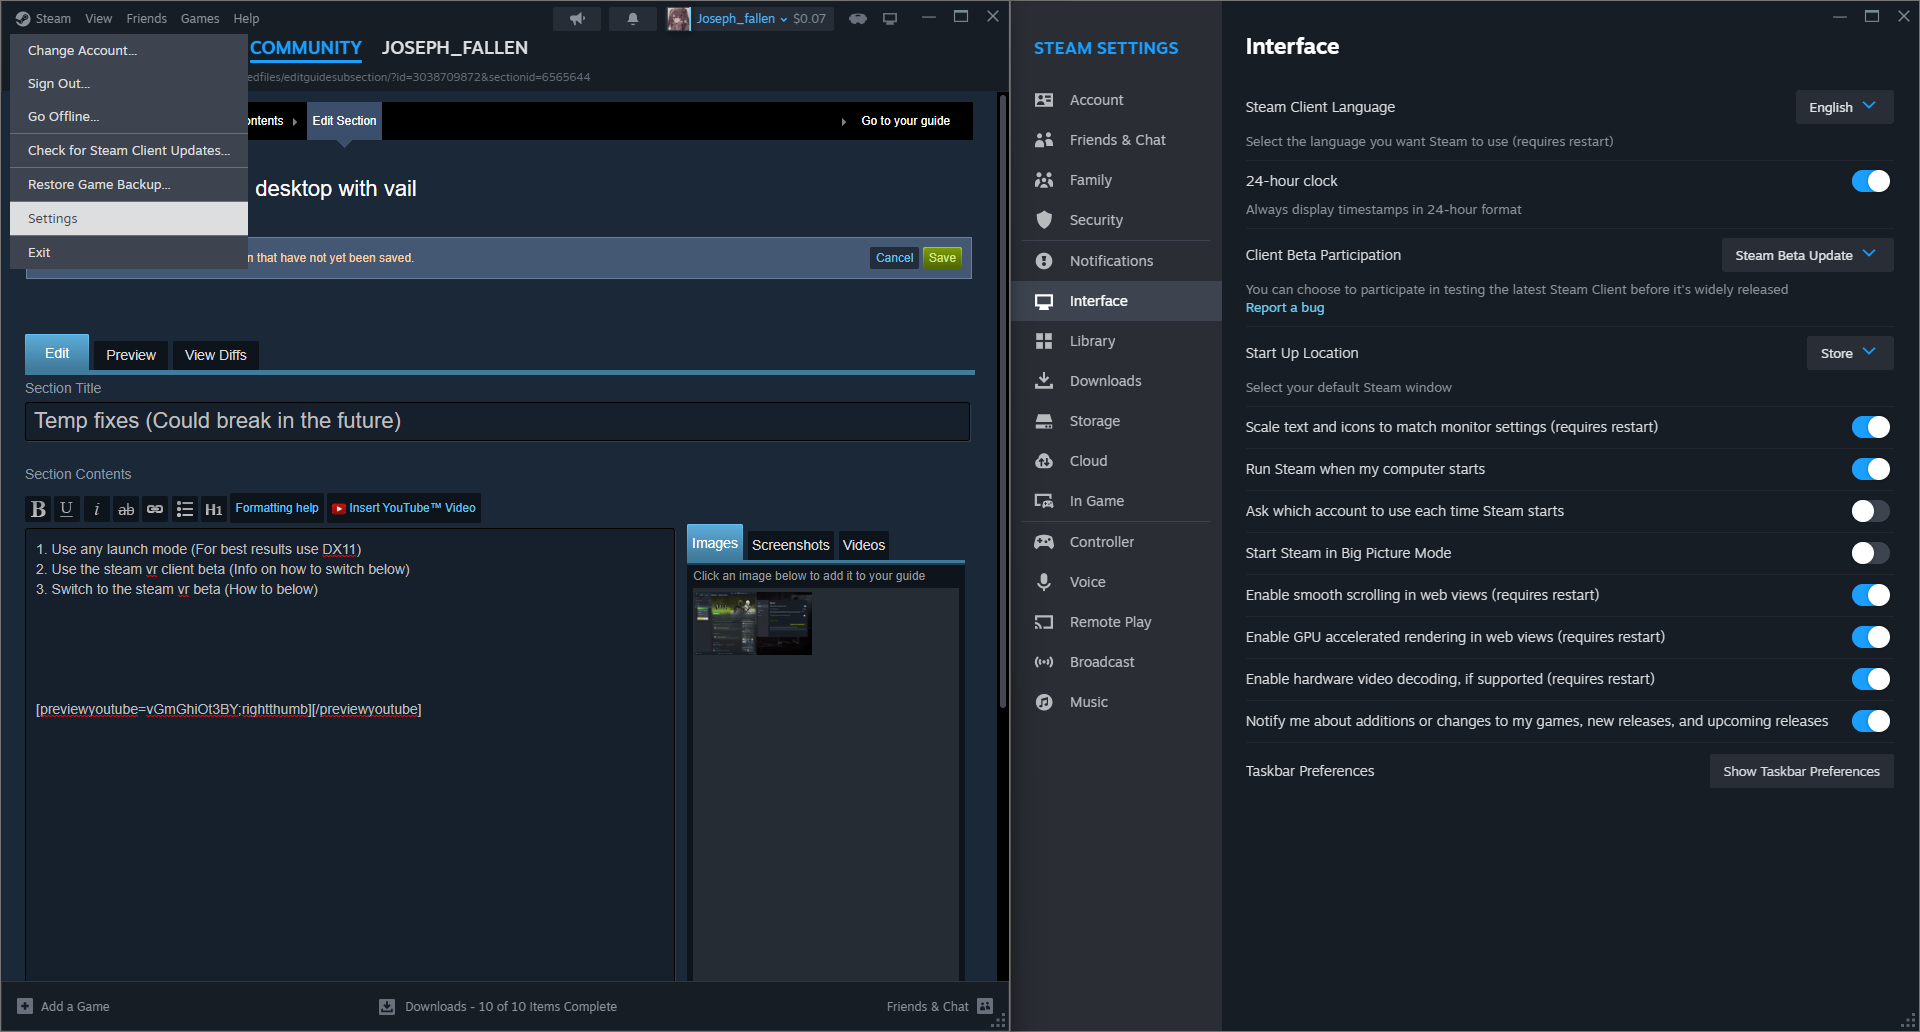Open Remote Play settings category
Image resolution: width=1920 pixels, height=1032 pixels.
1116,622
